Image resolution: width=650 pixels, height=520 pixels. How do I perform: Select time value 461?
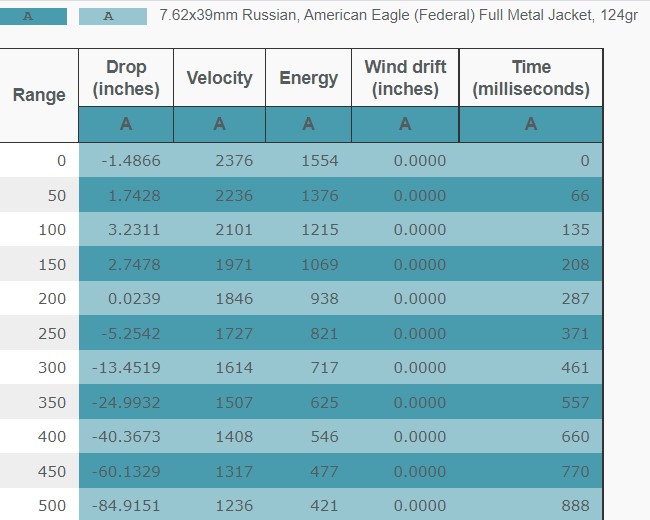coord(575,367)
